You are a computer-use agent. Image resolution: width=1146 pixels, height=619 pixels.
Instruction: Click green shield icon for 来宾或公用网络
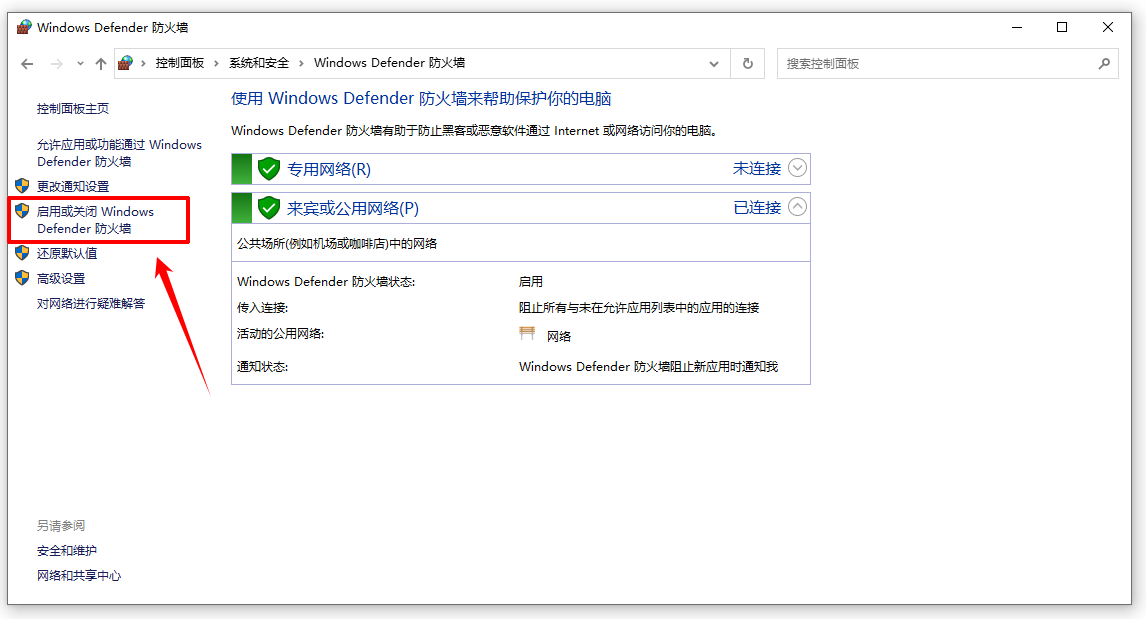pos(269,208)
